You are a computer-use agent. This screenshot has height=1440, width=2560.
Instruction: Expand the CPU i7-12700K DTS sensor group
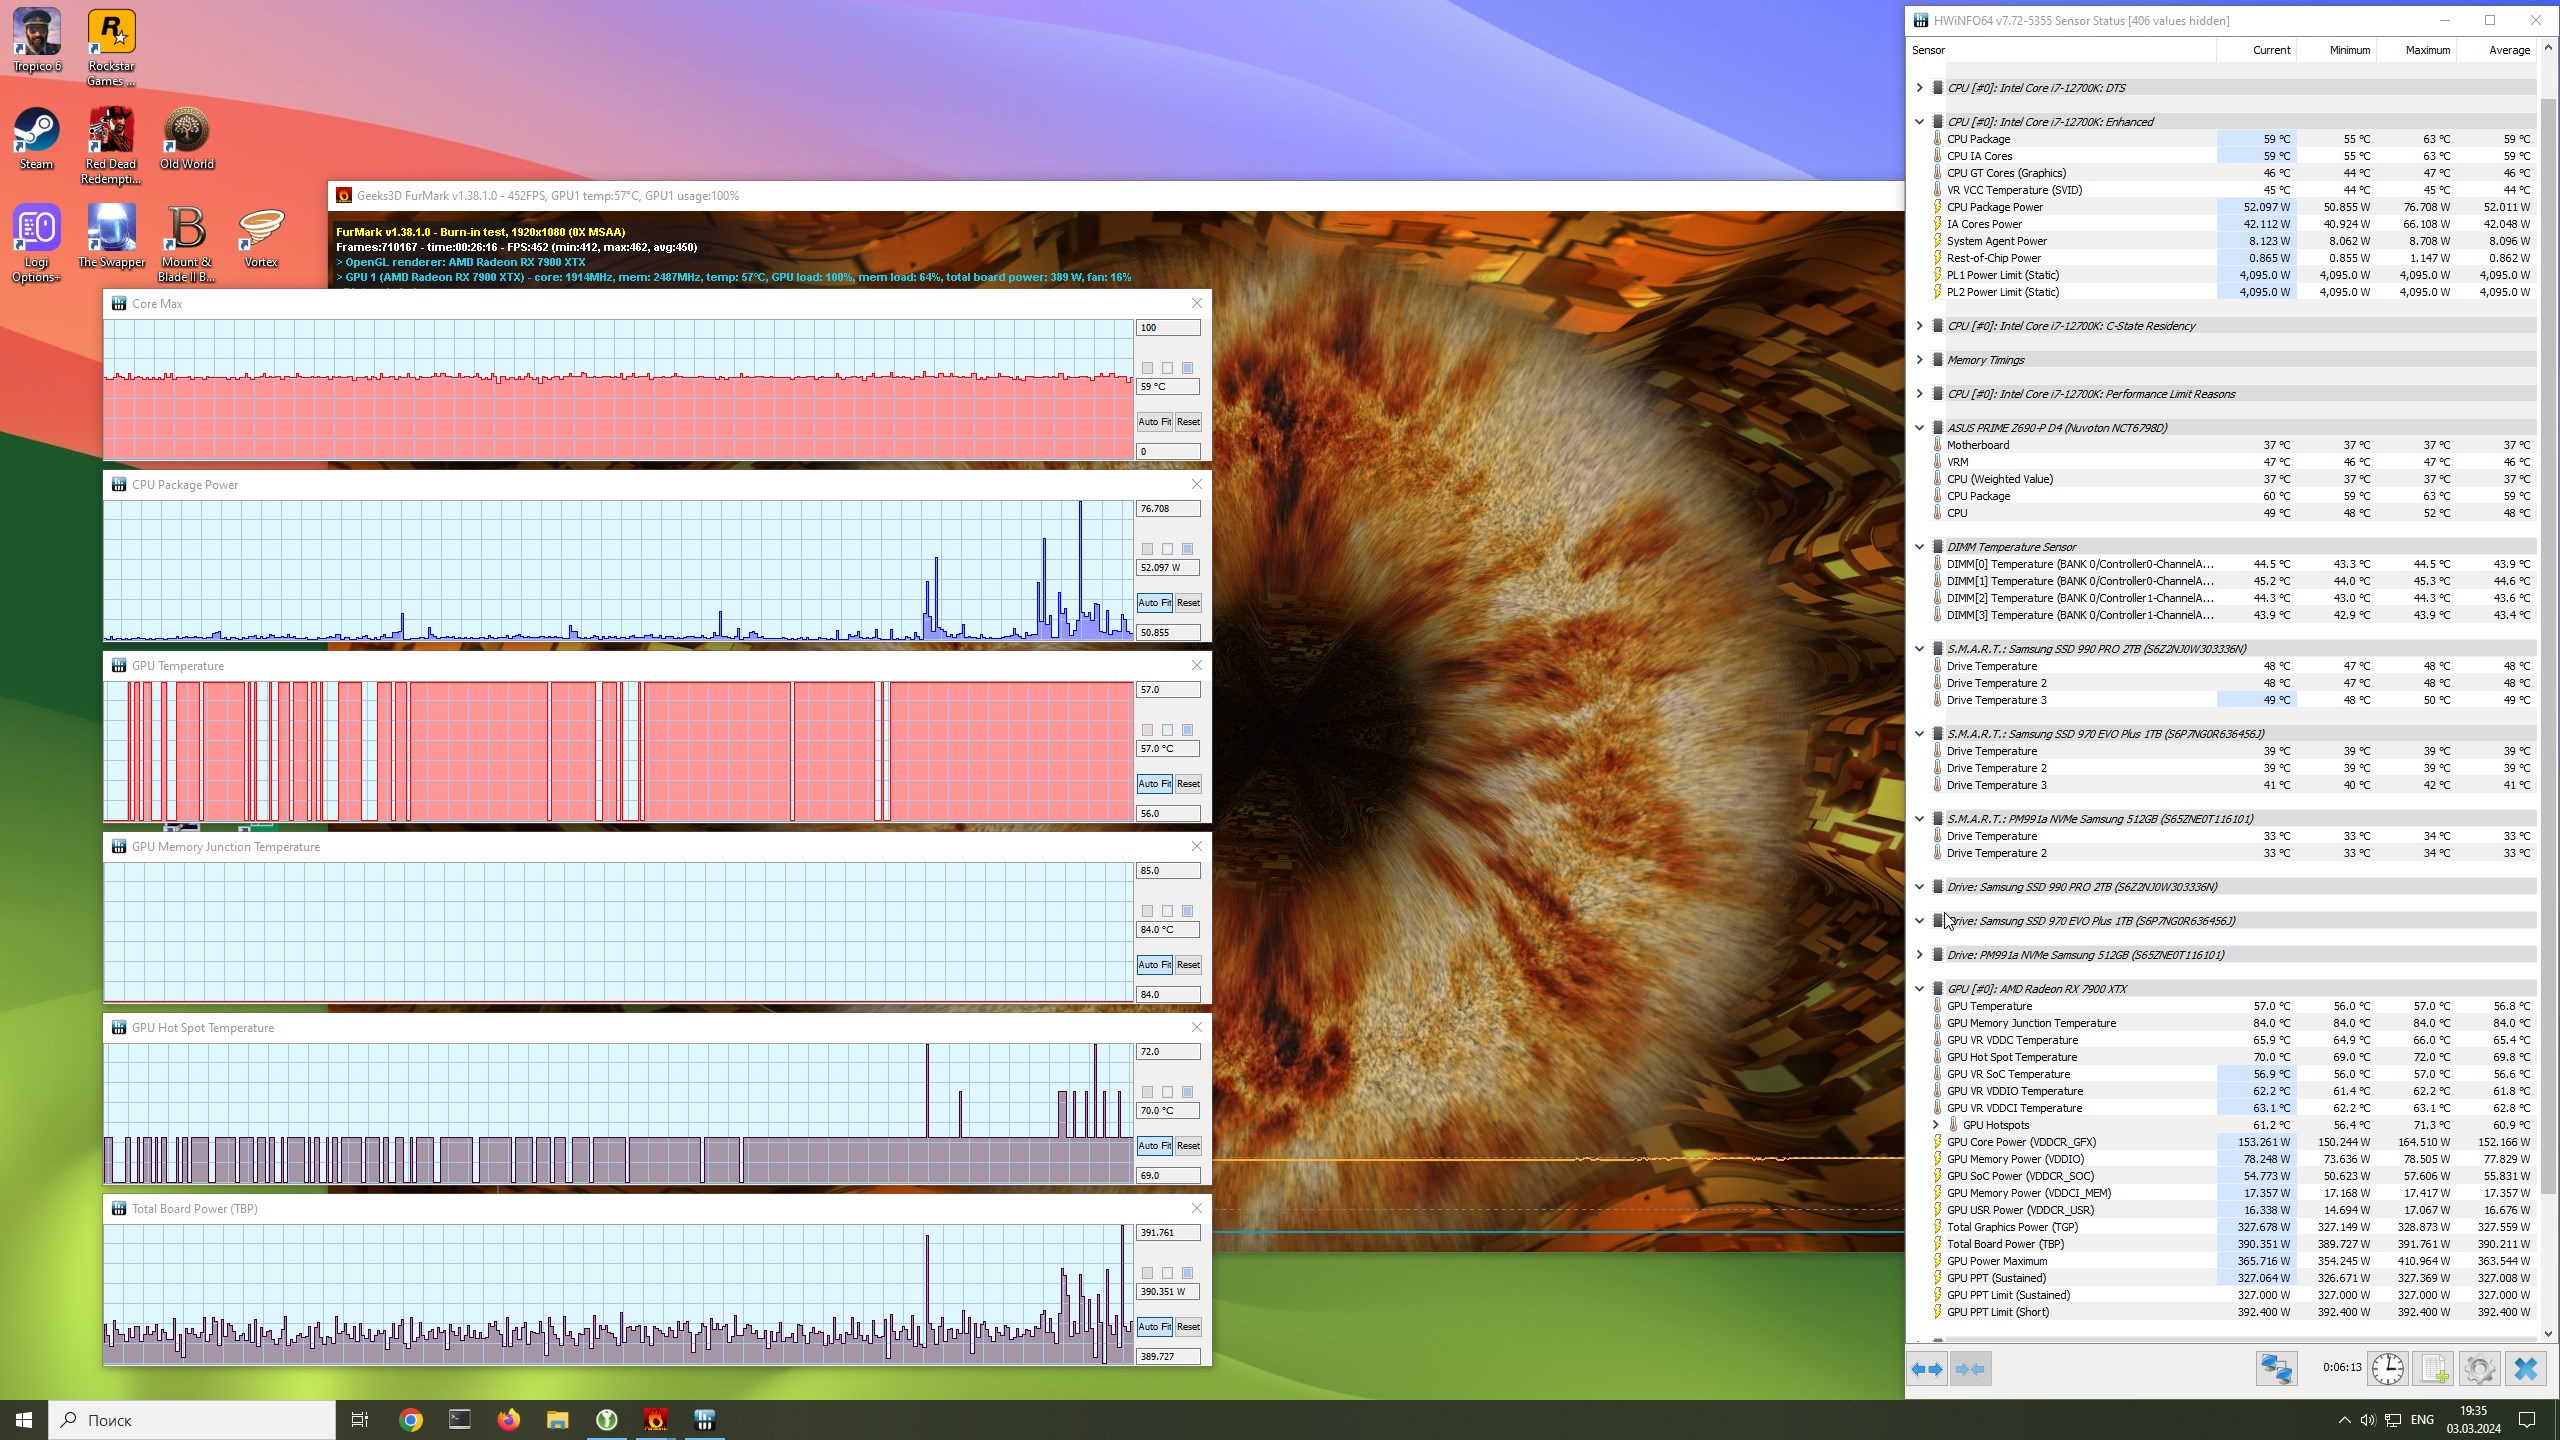pyautogui.click(x=1919, y=88)
